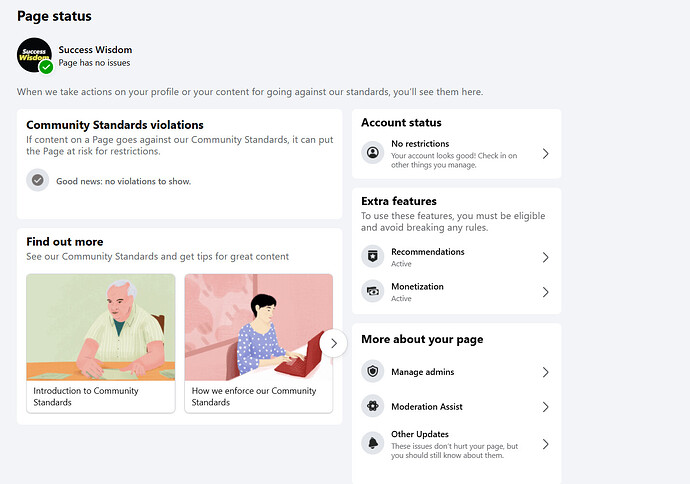Screen dimensions: 690x484
Task: Open the Other Updates chevron arrow
Action: (x=545, y=444)
